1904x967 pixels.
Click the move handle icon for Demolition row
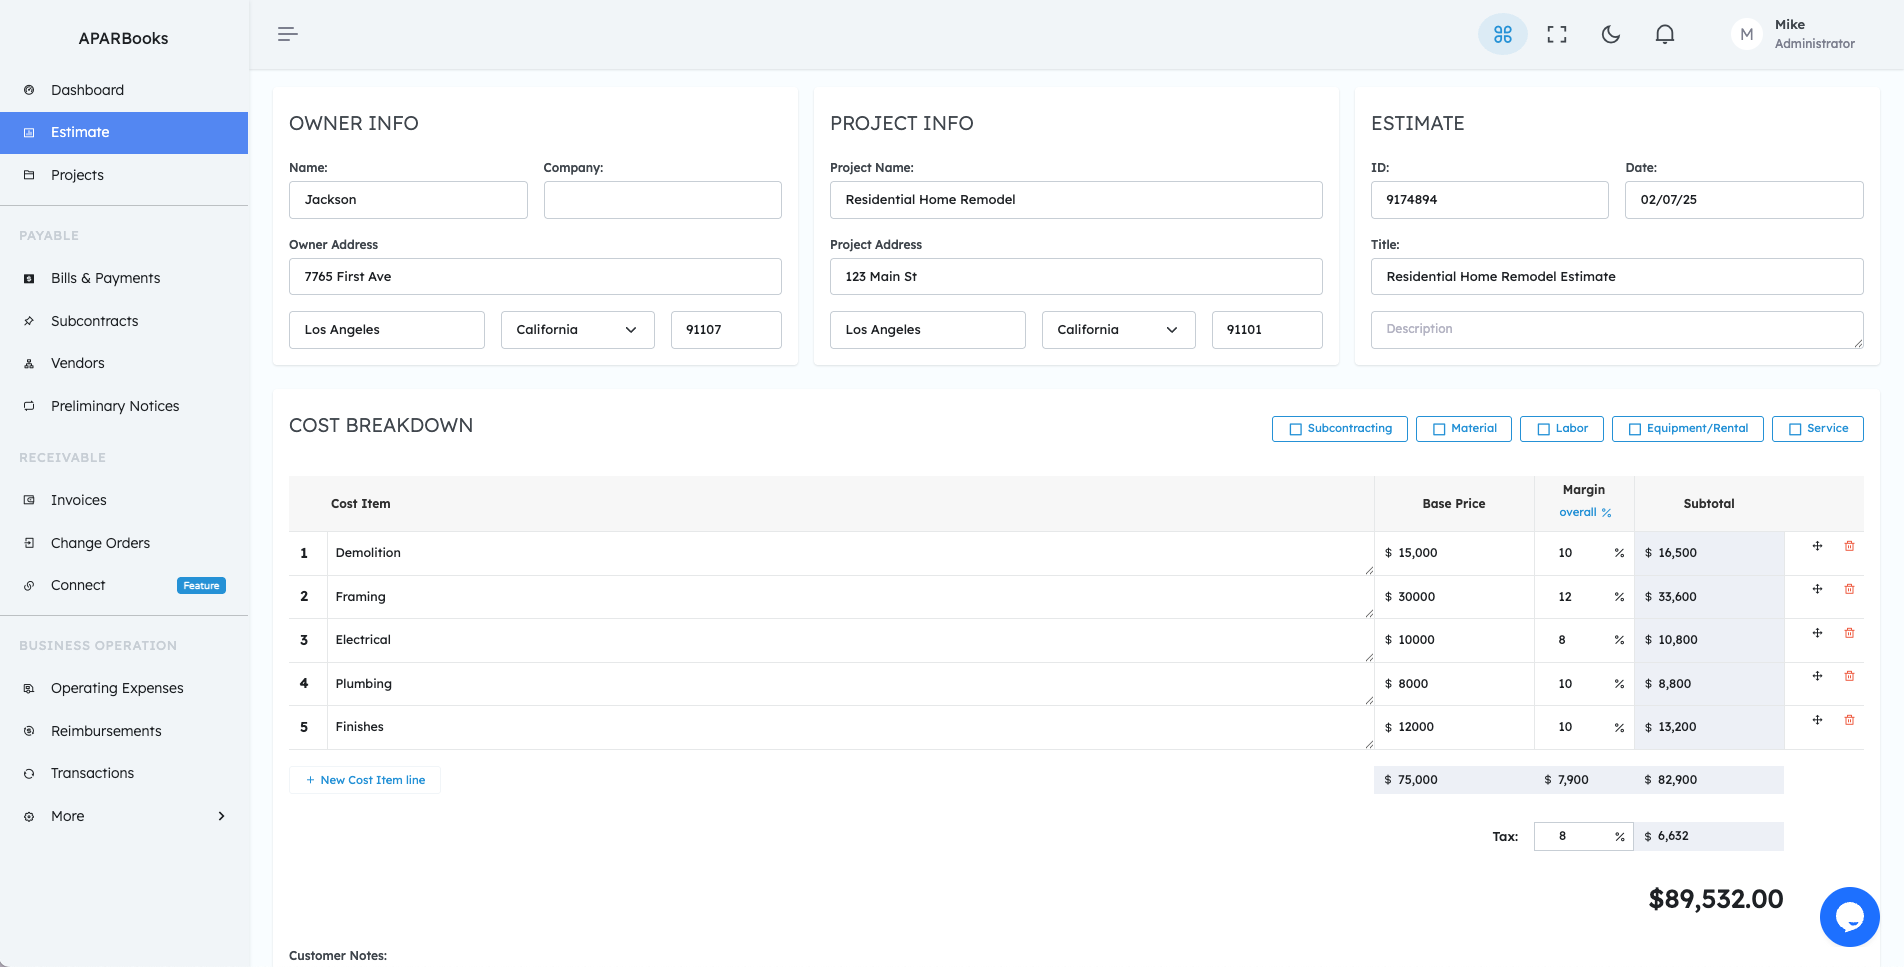tap(1817, 546)
